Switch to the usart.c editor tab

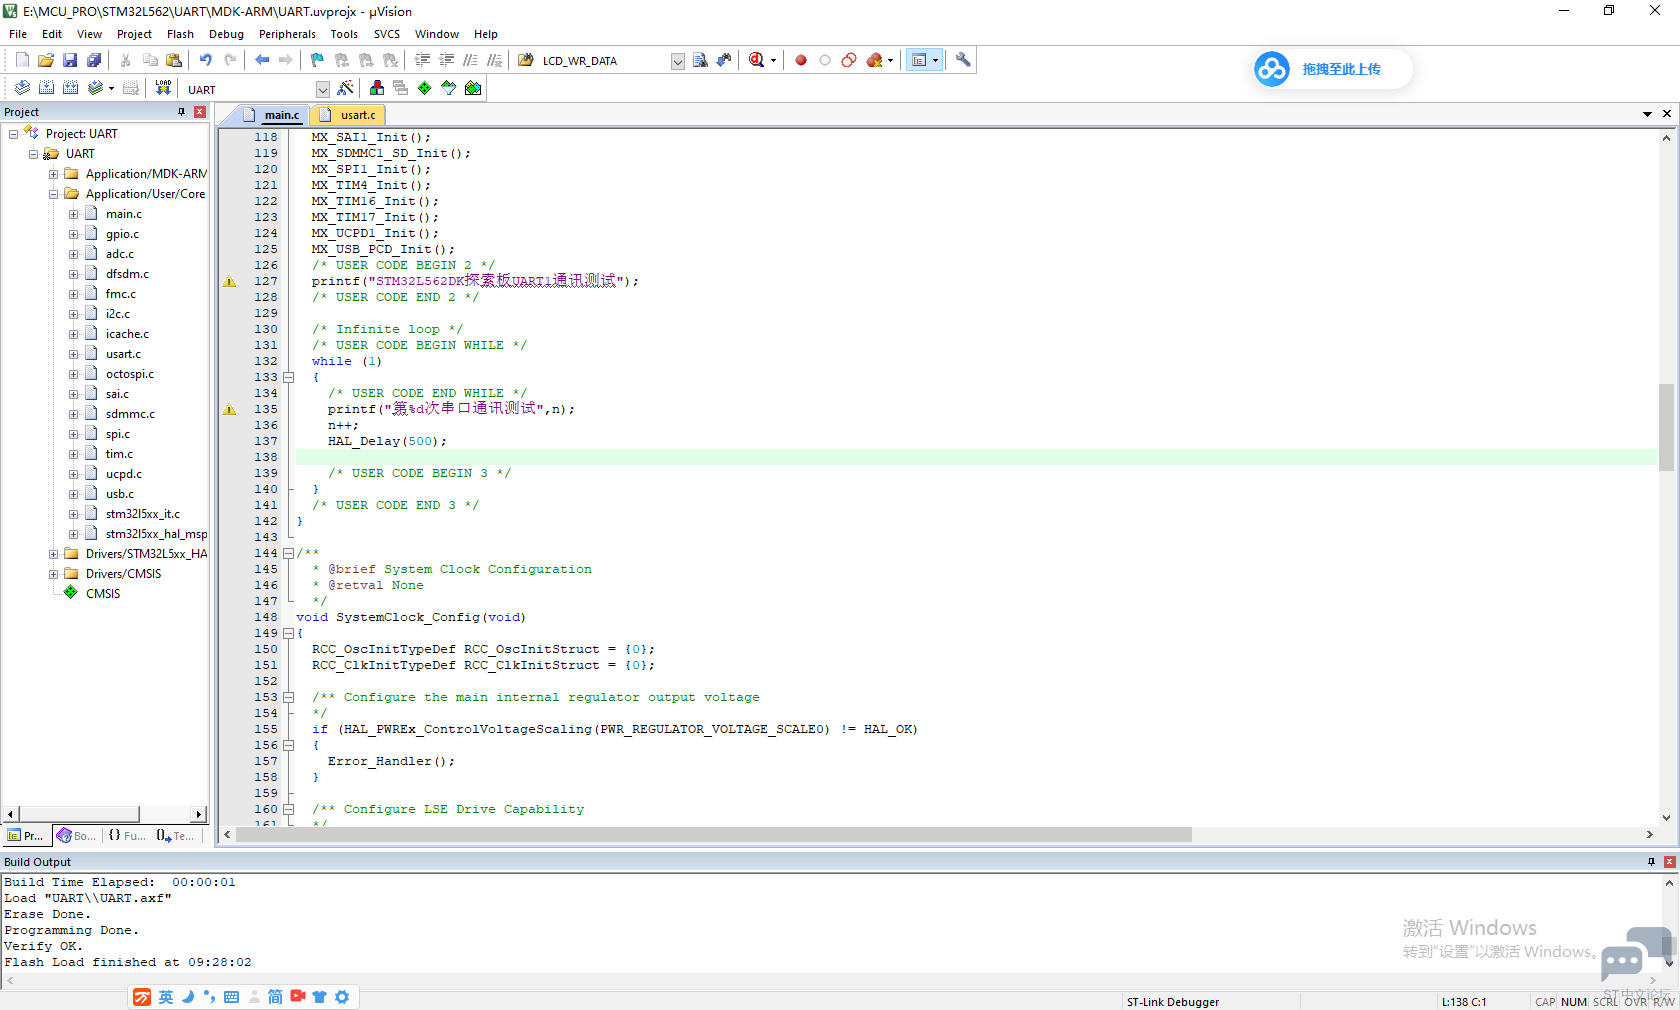pyautogui.click(x=349, y=115)
